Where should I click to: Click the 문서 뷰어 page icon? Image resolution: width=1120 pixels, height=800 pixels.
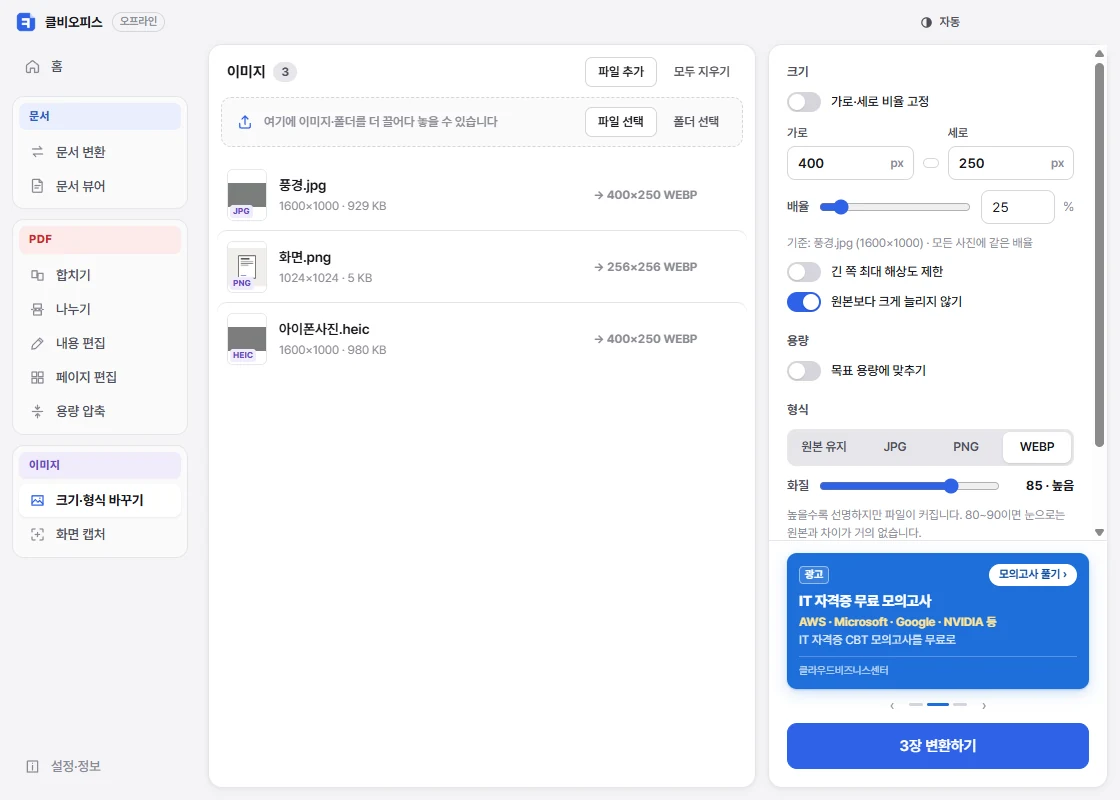(x=37, y=186)
